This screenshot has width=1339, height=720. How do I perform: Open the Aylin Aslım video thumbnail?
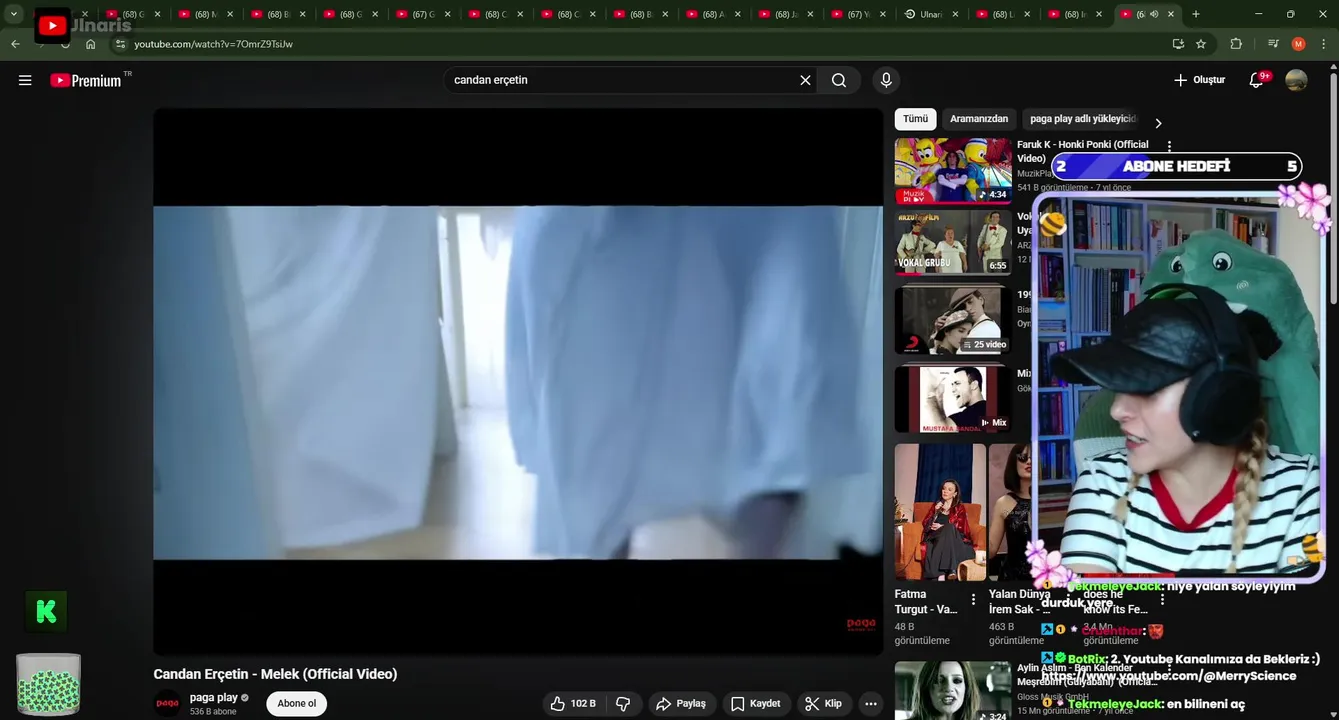953,692
